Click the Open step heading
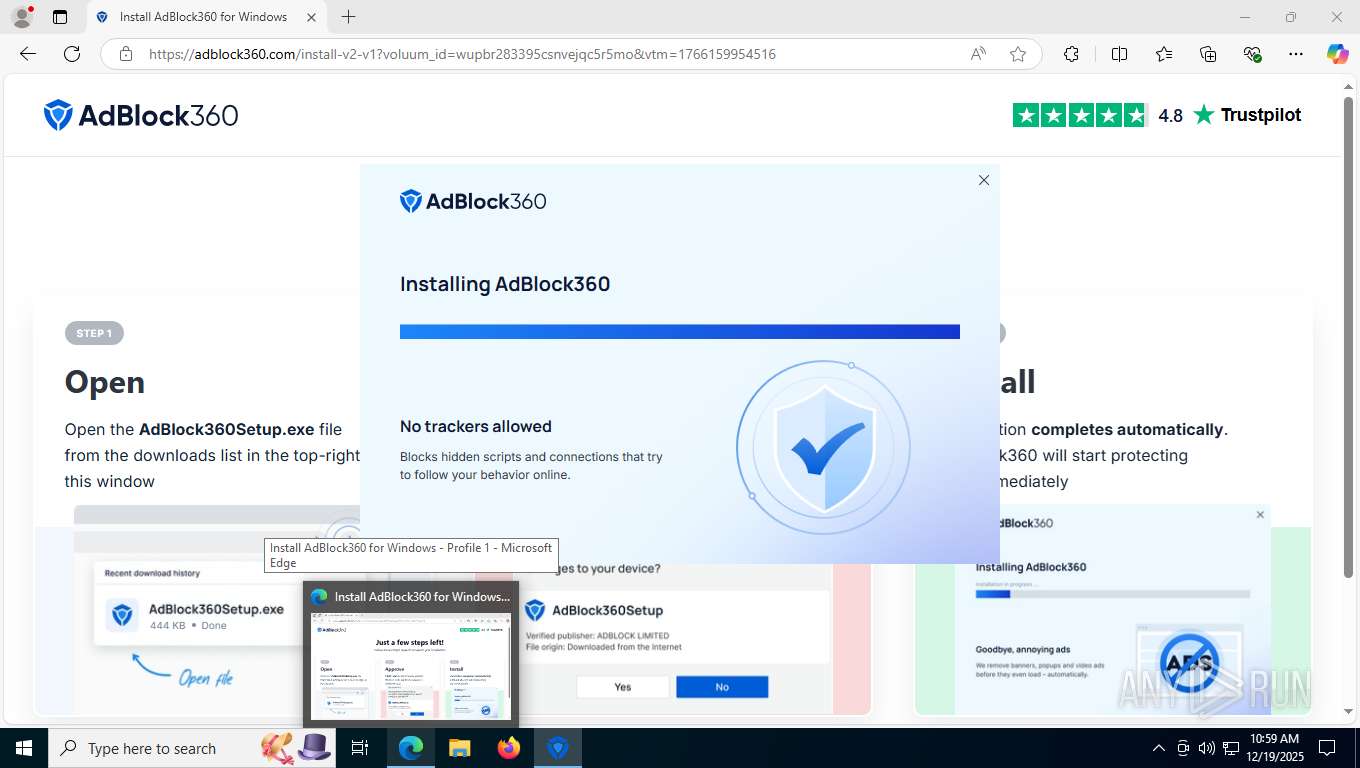 [105, 382]
